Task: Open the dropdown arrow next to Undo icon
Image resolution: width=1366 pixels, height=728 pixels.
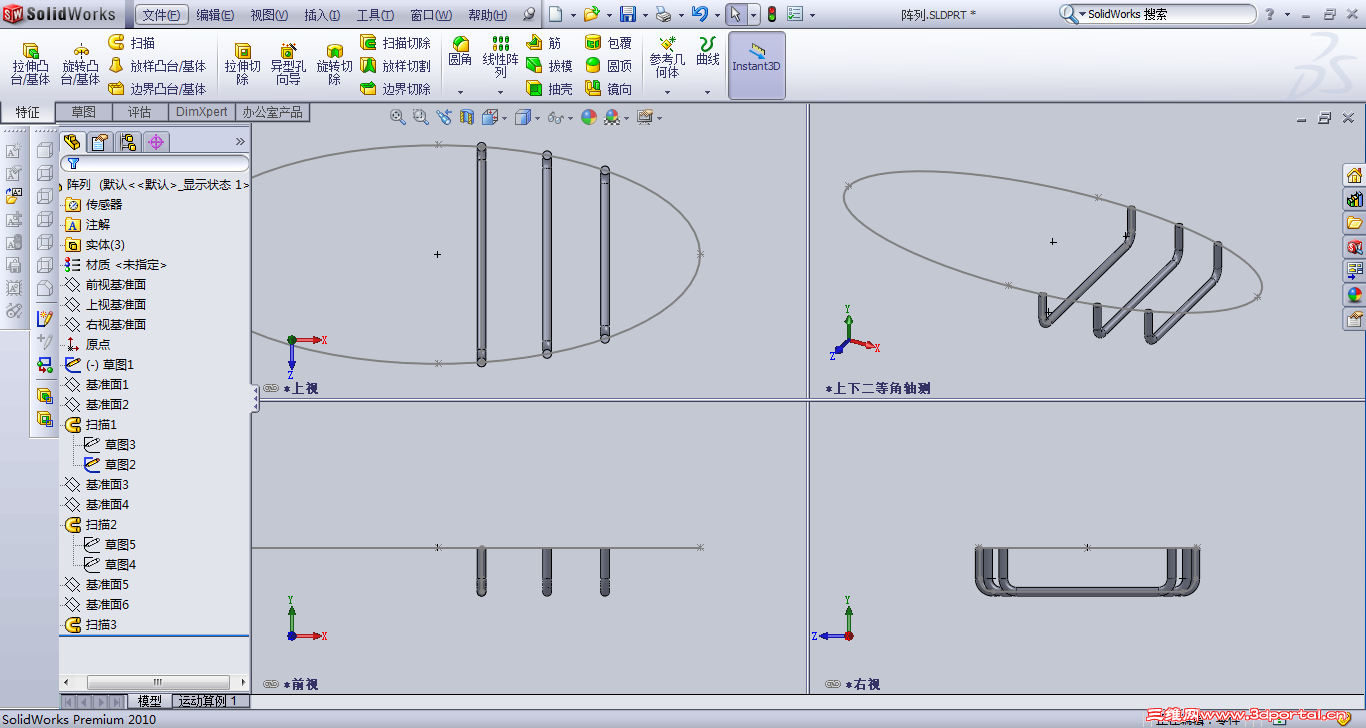Action: [716, 15]
